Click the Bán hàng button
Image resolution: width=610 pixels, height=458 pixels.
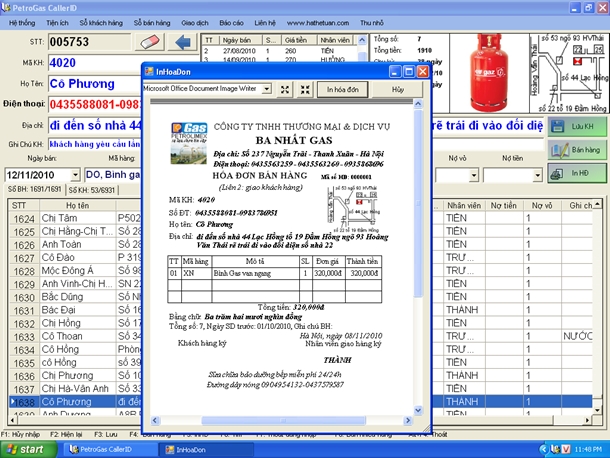(577, 150)
